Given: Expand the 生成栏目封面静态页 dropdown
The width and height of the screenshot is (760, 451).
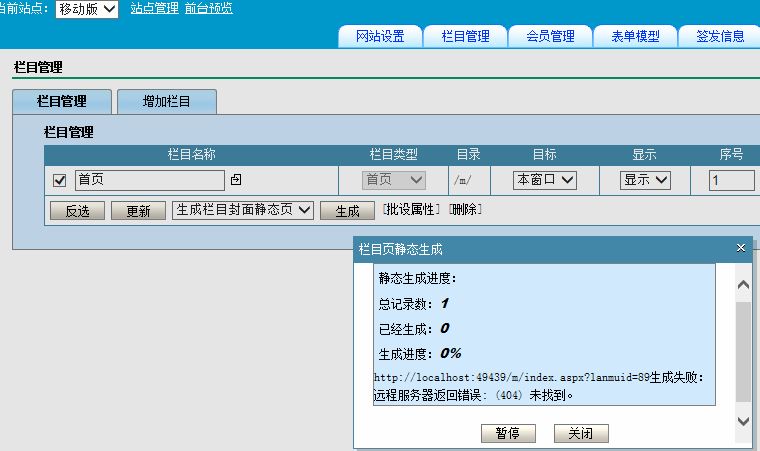Looking at the screenshot, I should point(243,210).
